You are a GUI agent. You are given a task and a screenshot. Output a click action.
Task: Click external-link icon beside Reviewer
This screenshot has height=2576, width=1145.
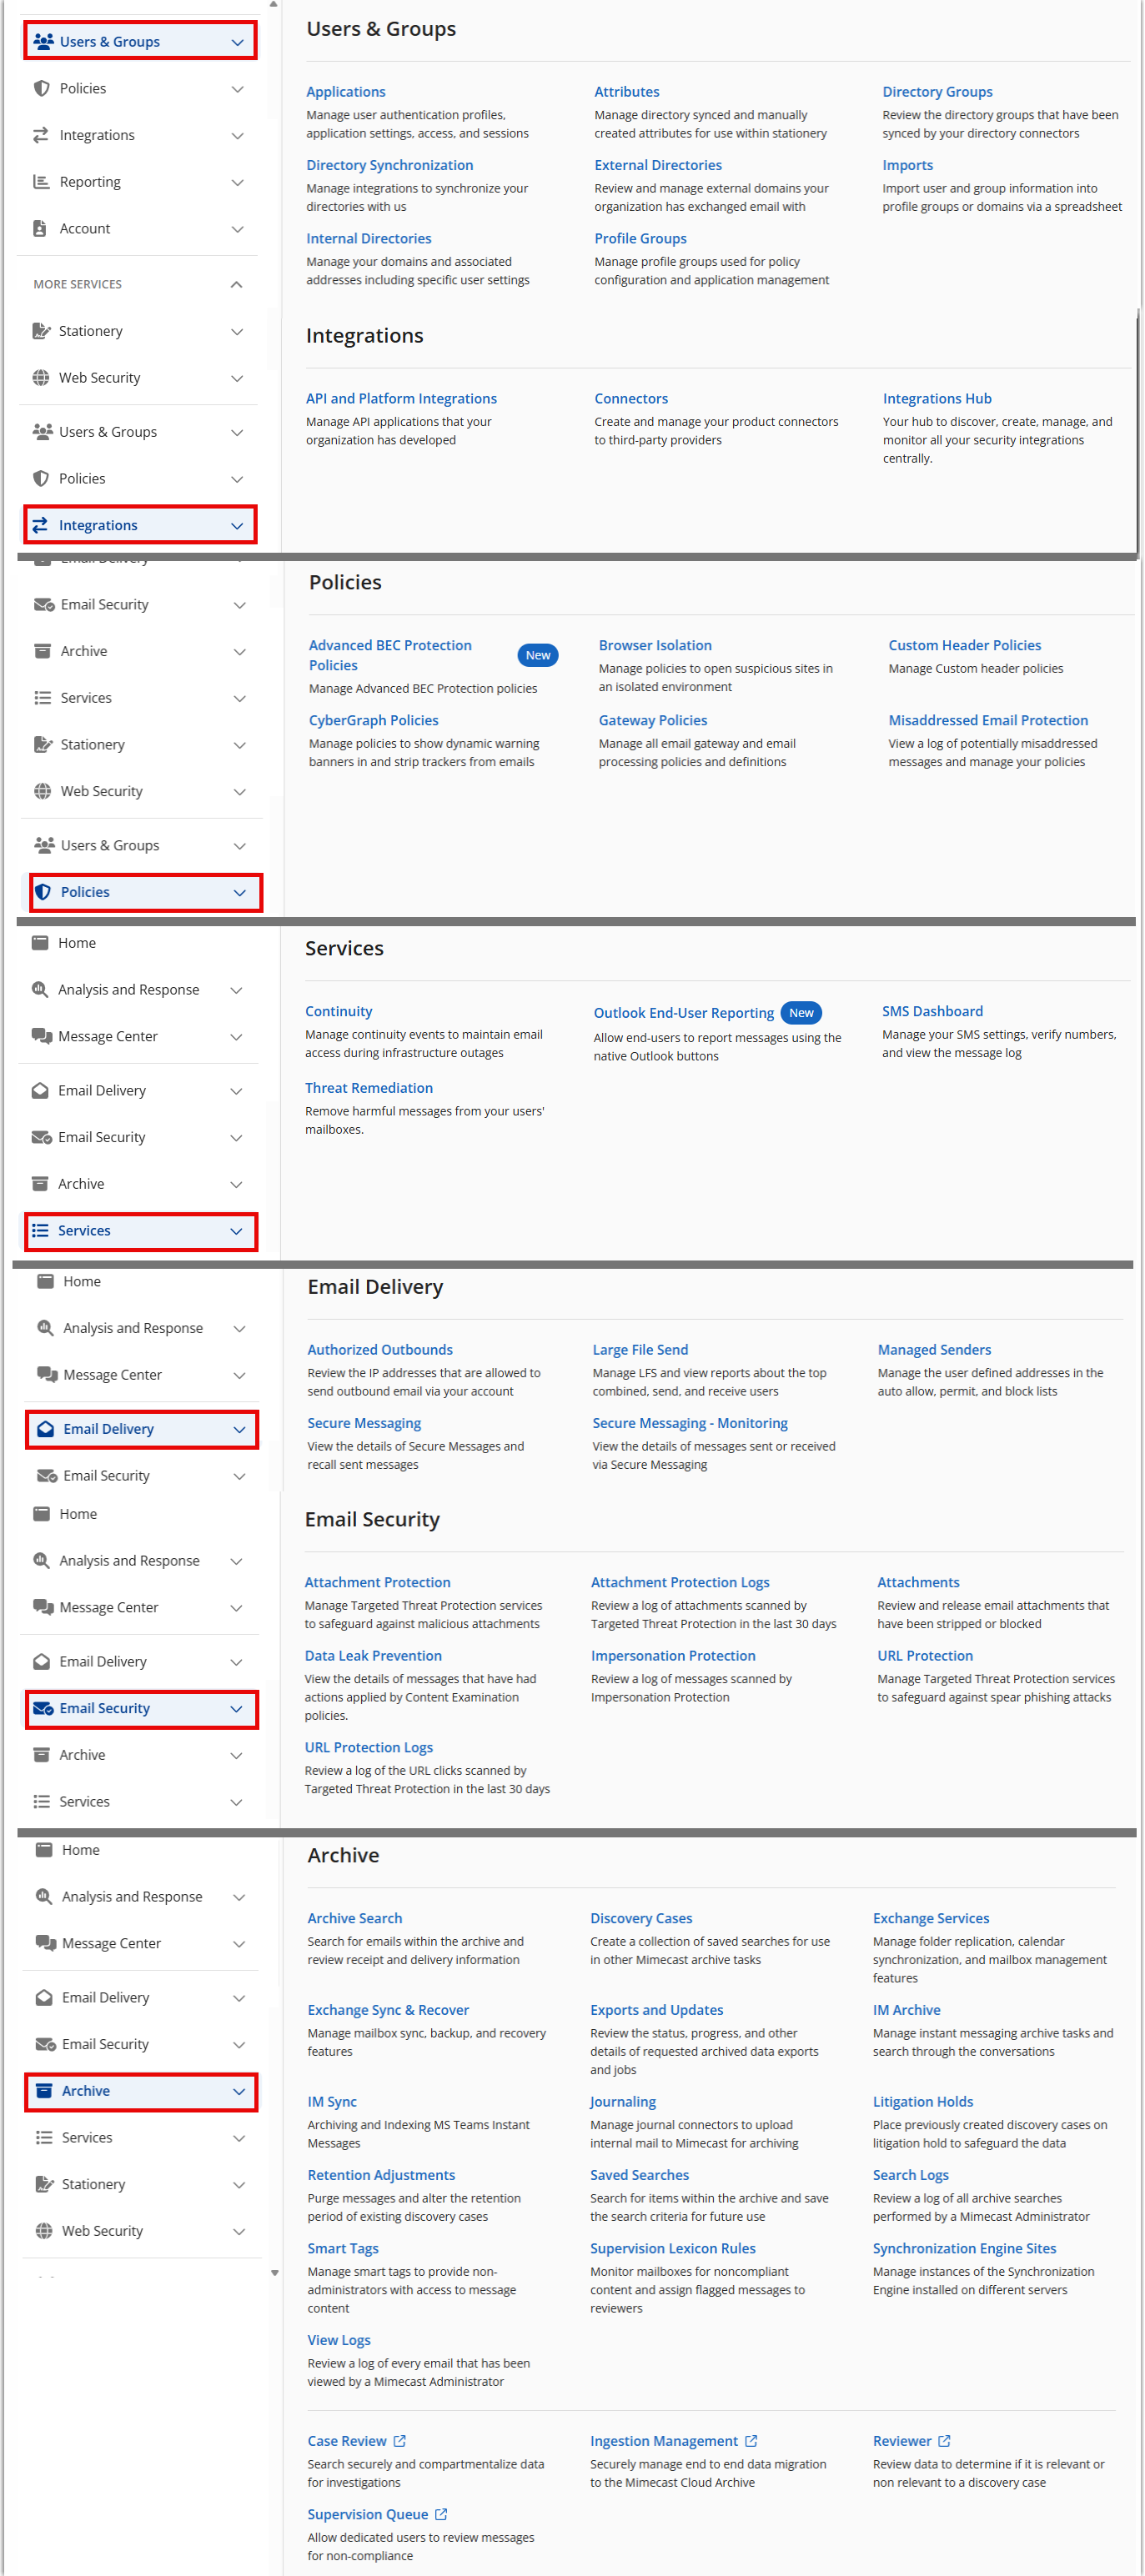pos(945,2441)
